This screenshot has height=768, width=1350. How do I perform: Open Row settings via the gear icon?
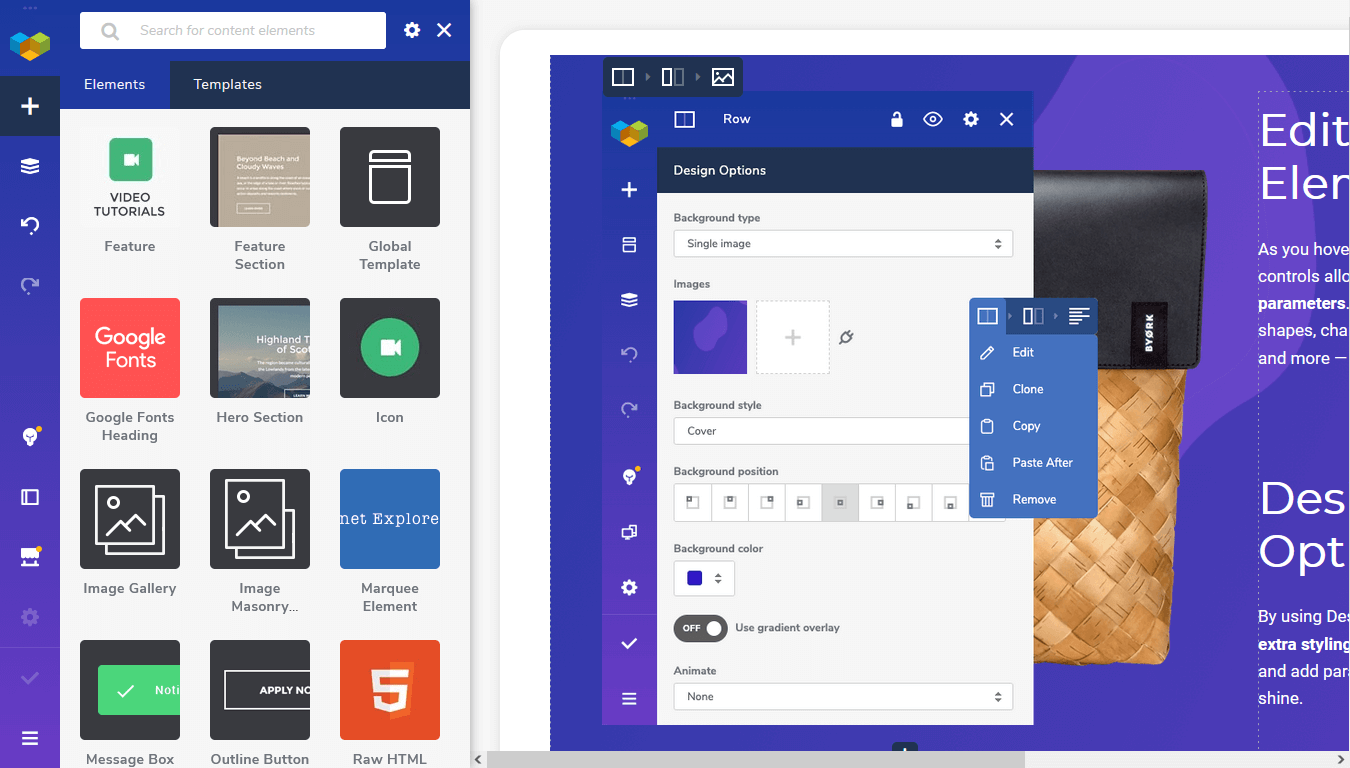tap(970, 118)
